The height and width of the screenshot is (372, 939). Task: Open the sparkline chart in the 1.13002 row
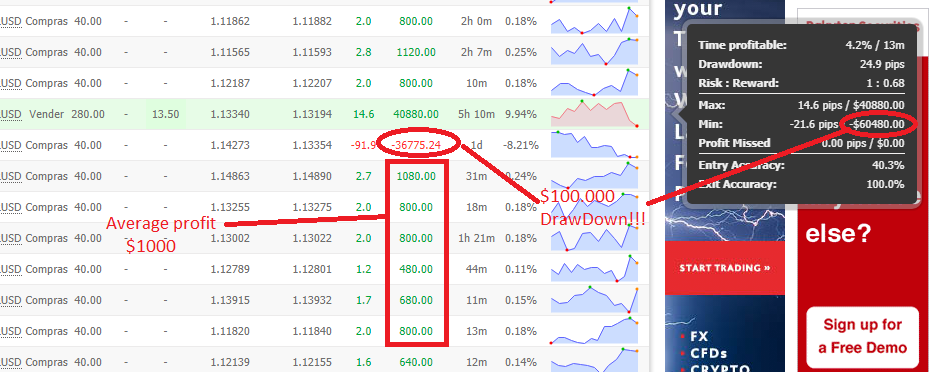pyautogui.click(x=595, y=238)
